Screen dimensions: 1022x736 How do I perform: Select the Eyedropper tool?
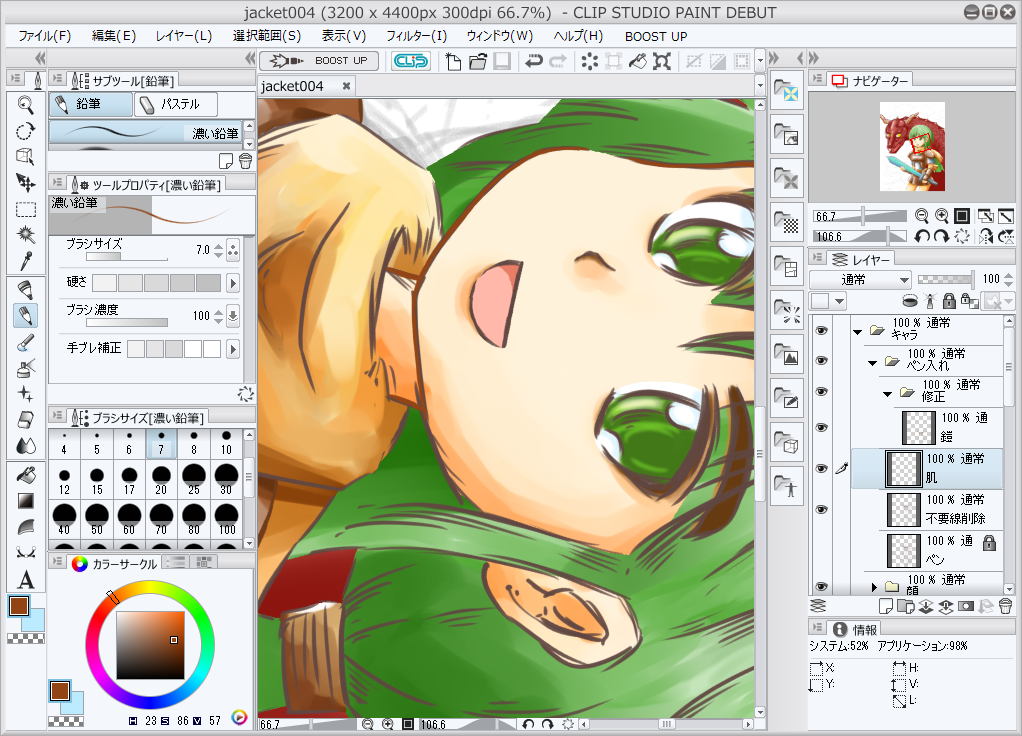[25, 261]
